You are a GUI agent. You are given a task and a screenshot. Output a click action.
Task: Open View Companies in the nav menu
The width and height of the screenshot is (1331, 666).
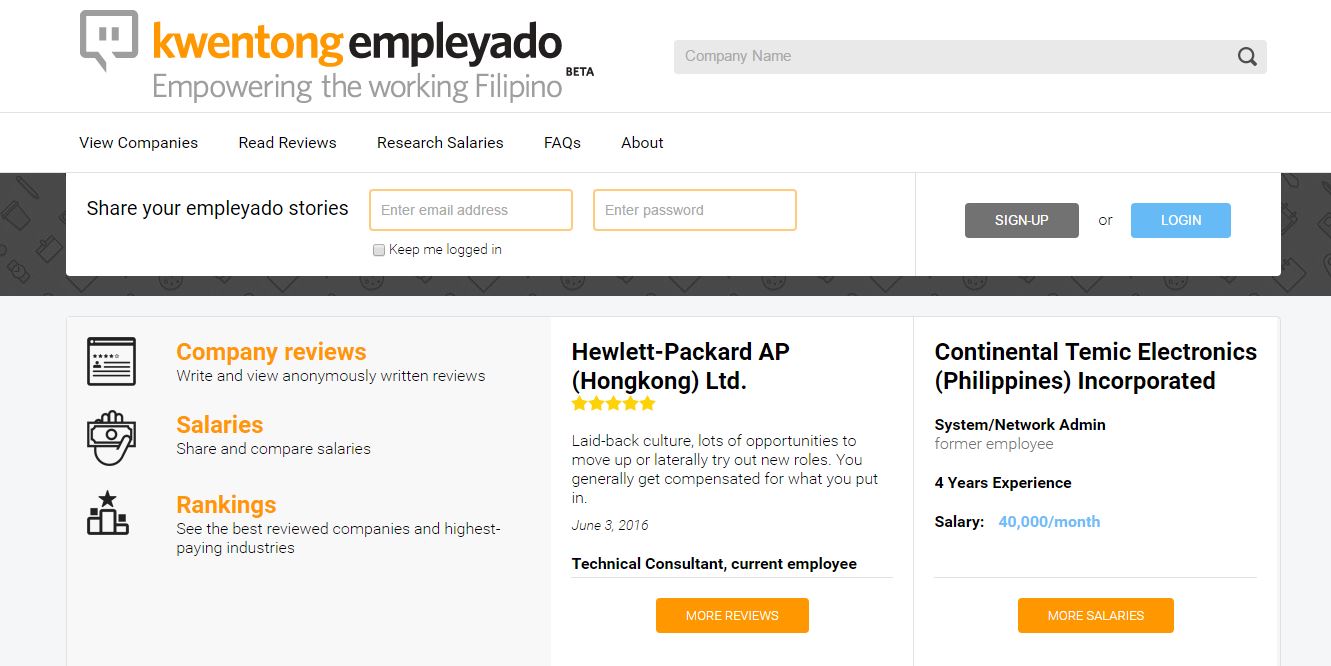pyautogui.click(x=139, y=143)
